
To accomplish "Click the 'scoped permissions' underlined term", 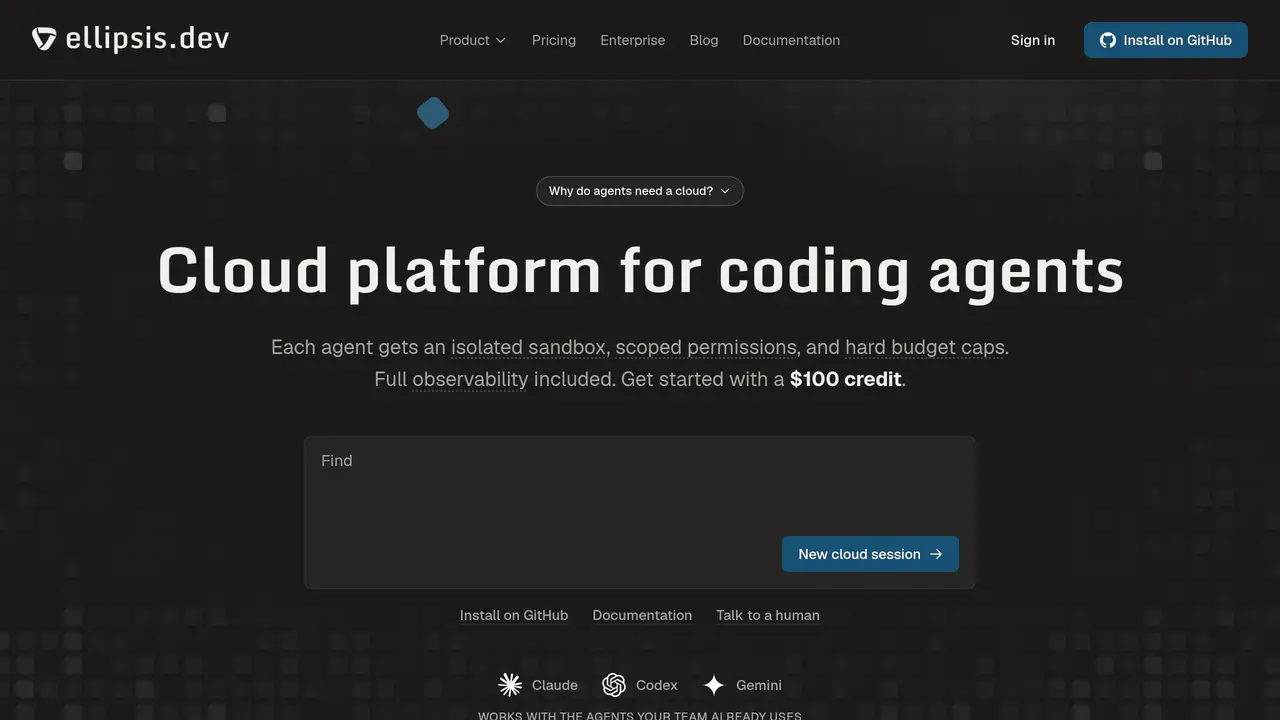I will tap(706, 347).
